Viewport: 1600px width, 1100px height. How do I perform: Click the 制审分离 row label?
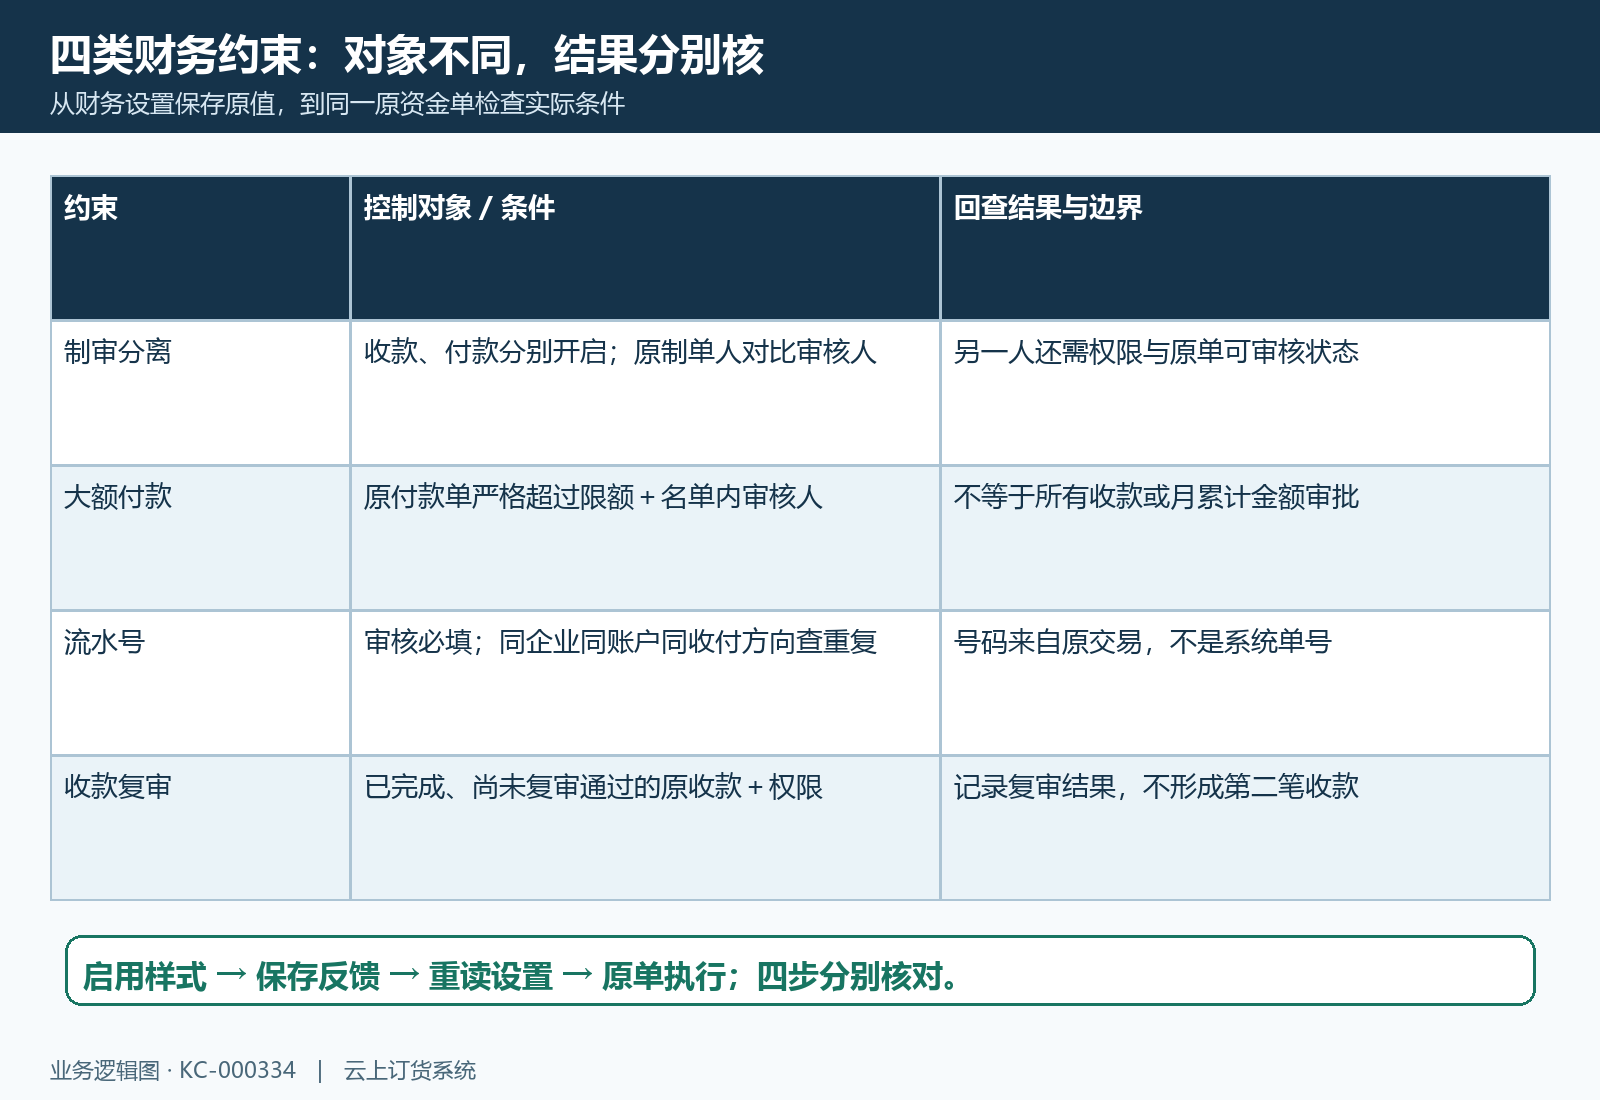200,393
